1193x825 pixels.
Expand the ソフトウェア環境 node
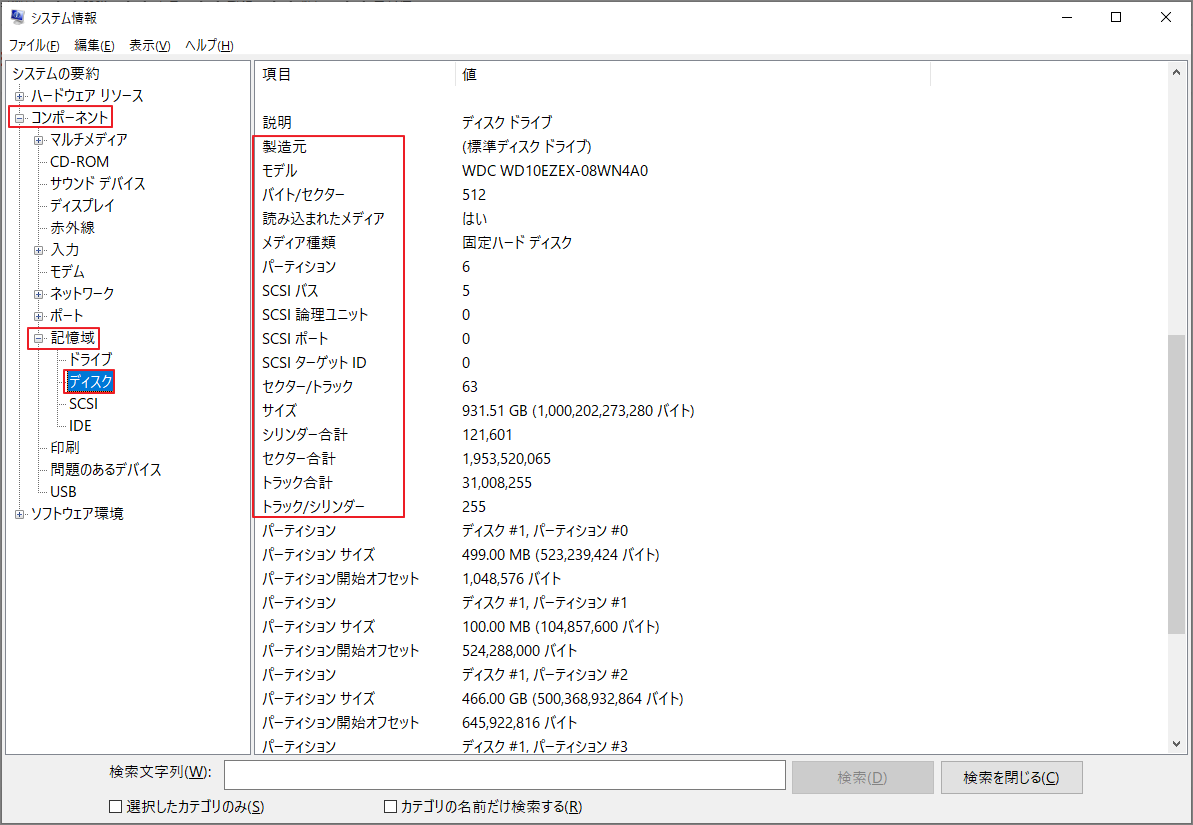(20, 514)
